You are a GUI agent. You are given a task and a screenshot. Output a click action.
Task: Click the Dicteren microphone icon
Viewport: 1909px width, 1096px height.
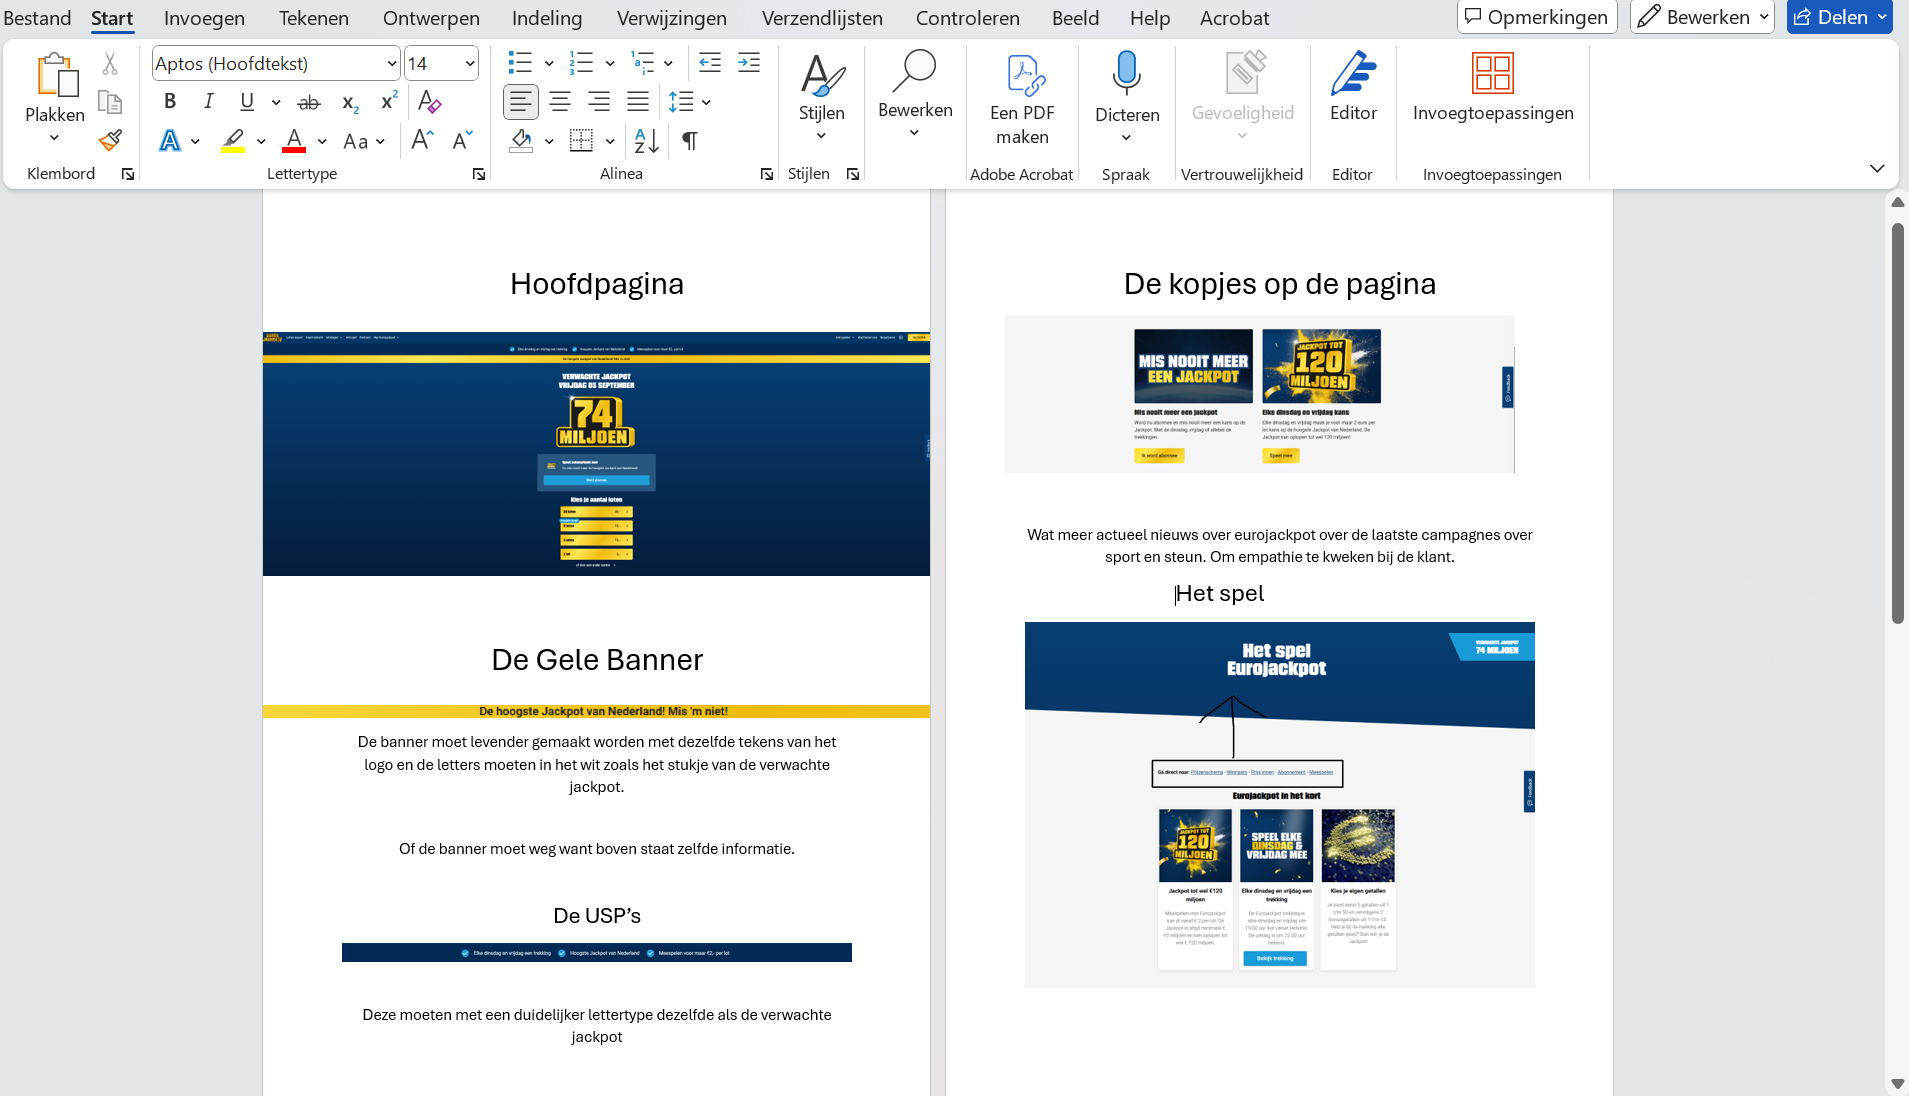1127,73
